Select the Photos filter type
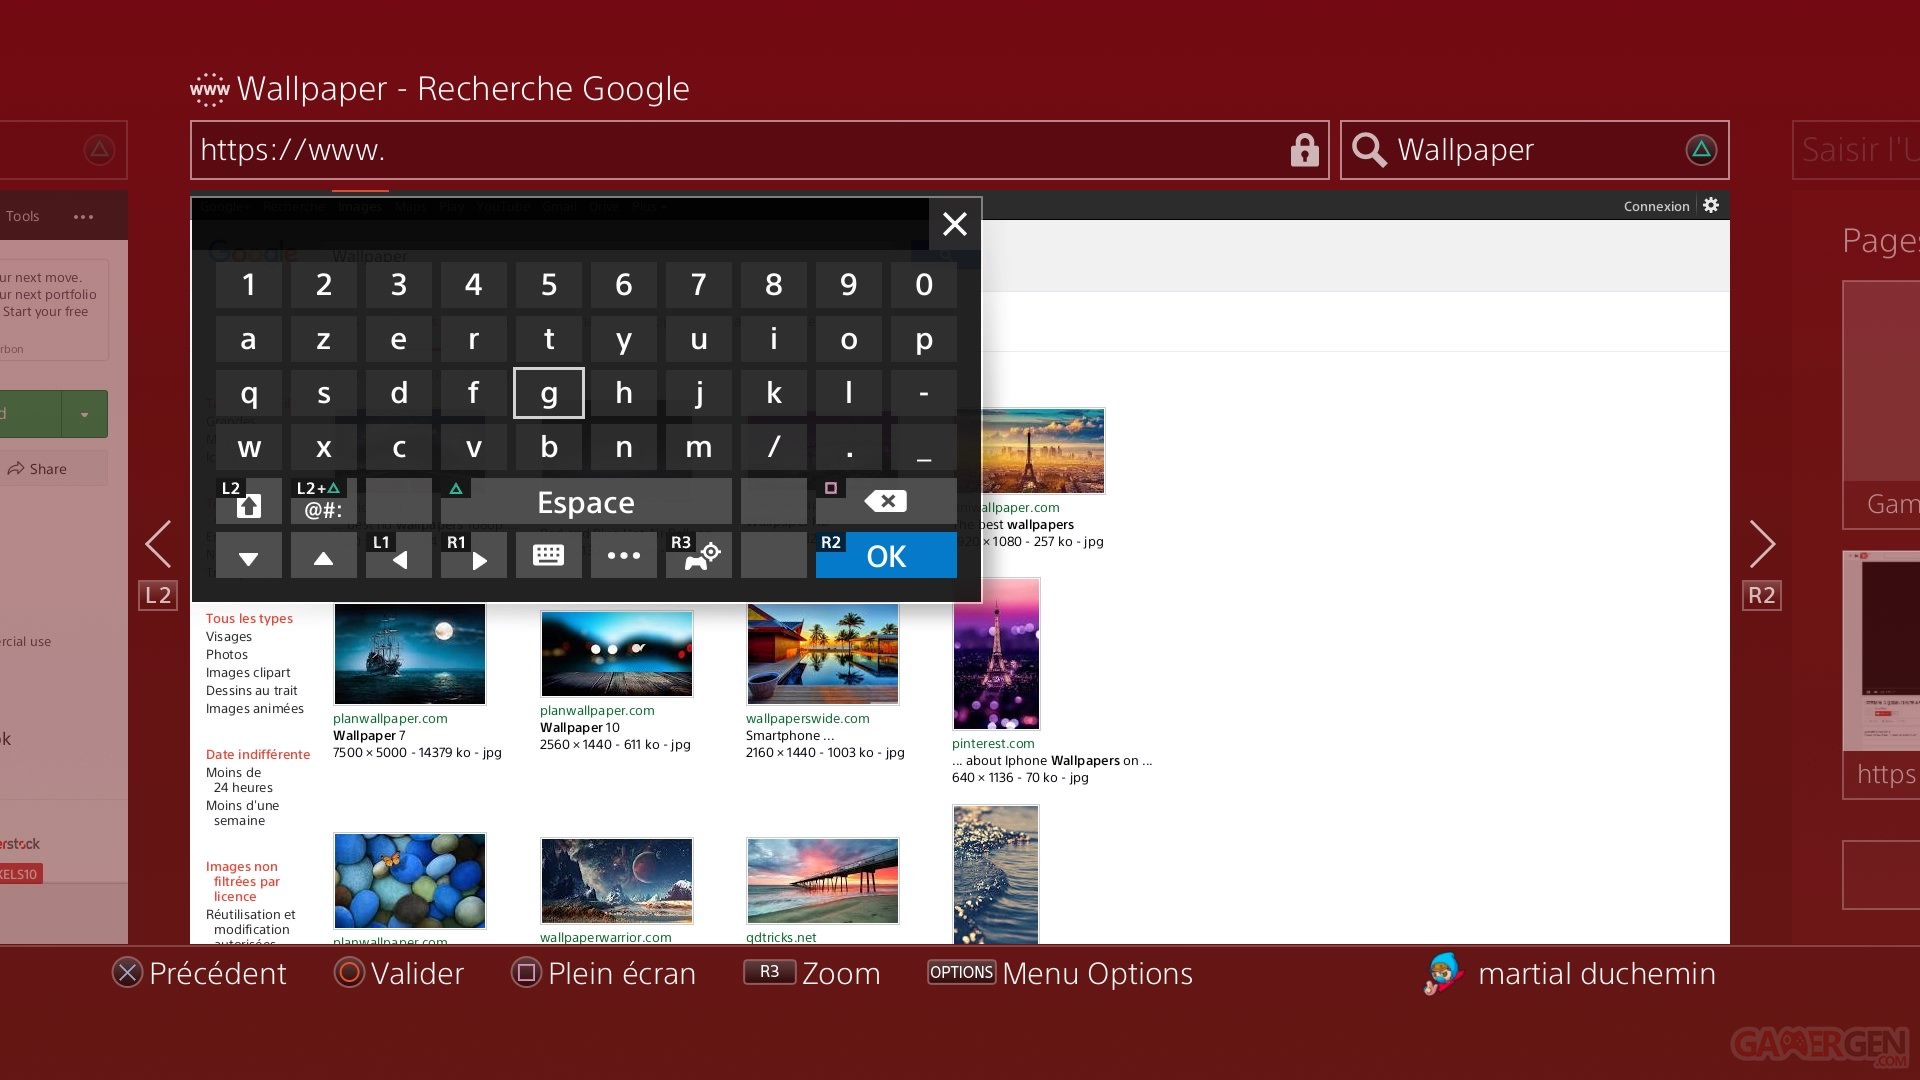 click(x=226, y=655)
